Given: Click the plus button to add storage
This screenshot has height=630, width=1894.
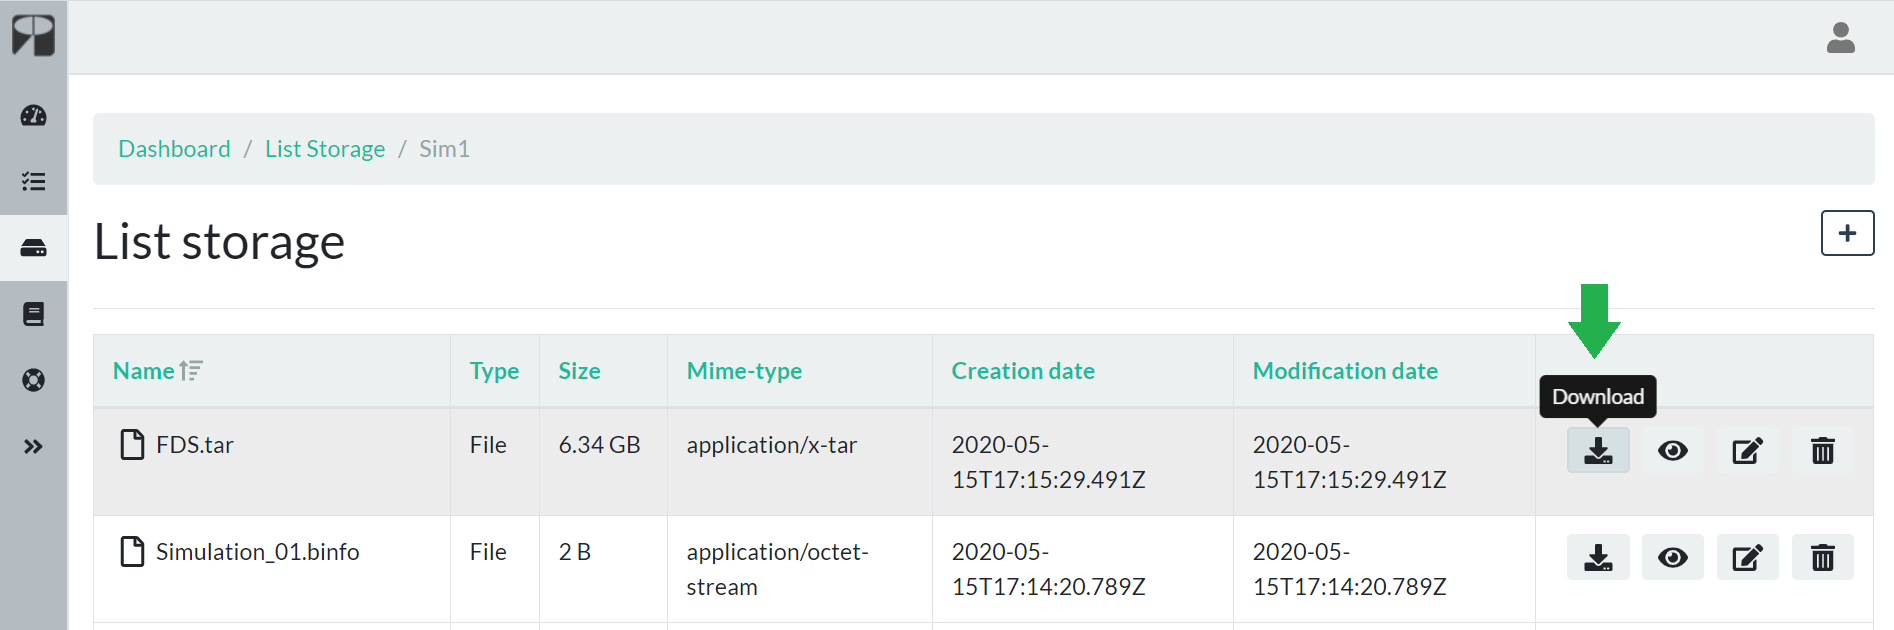Looking at the screenshot, I should pyautogui.click(x=1846, y=233).
